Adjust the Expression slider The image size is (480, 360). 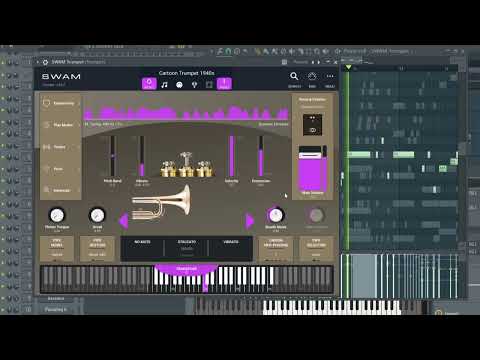click(x=261, y=156)
